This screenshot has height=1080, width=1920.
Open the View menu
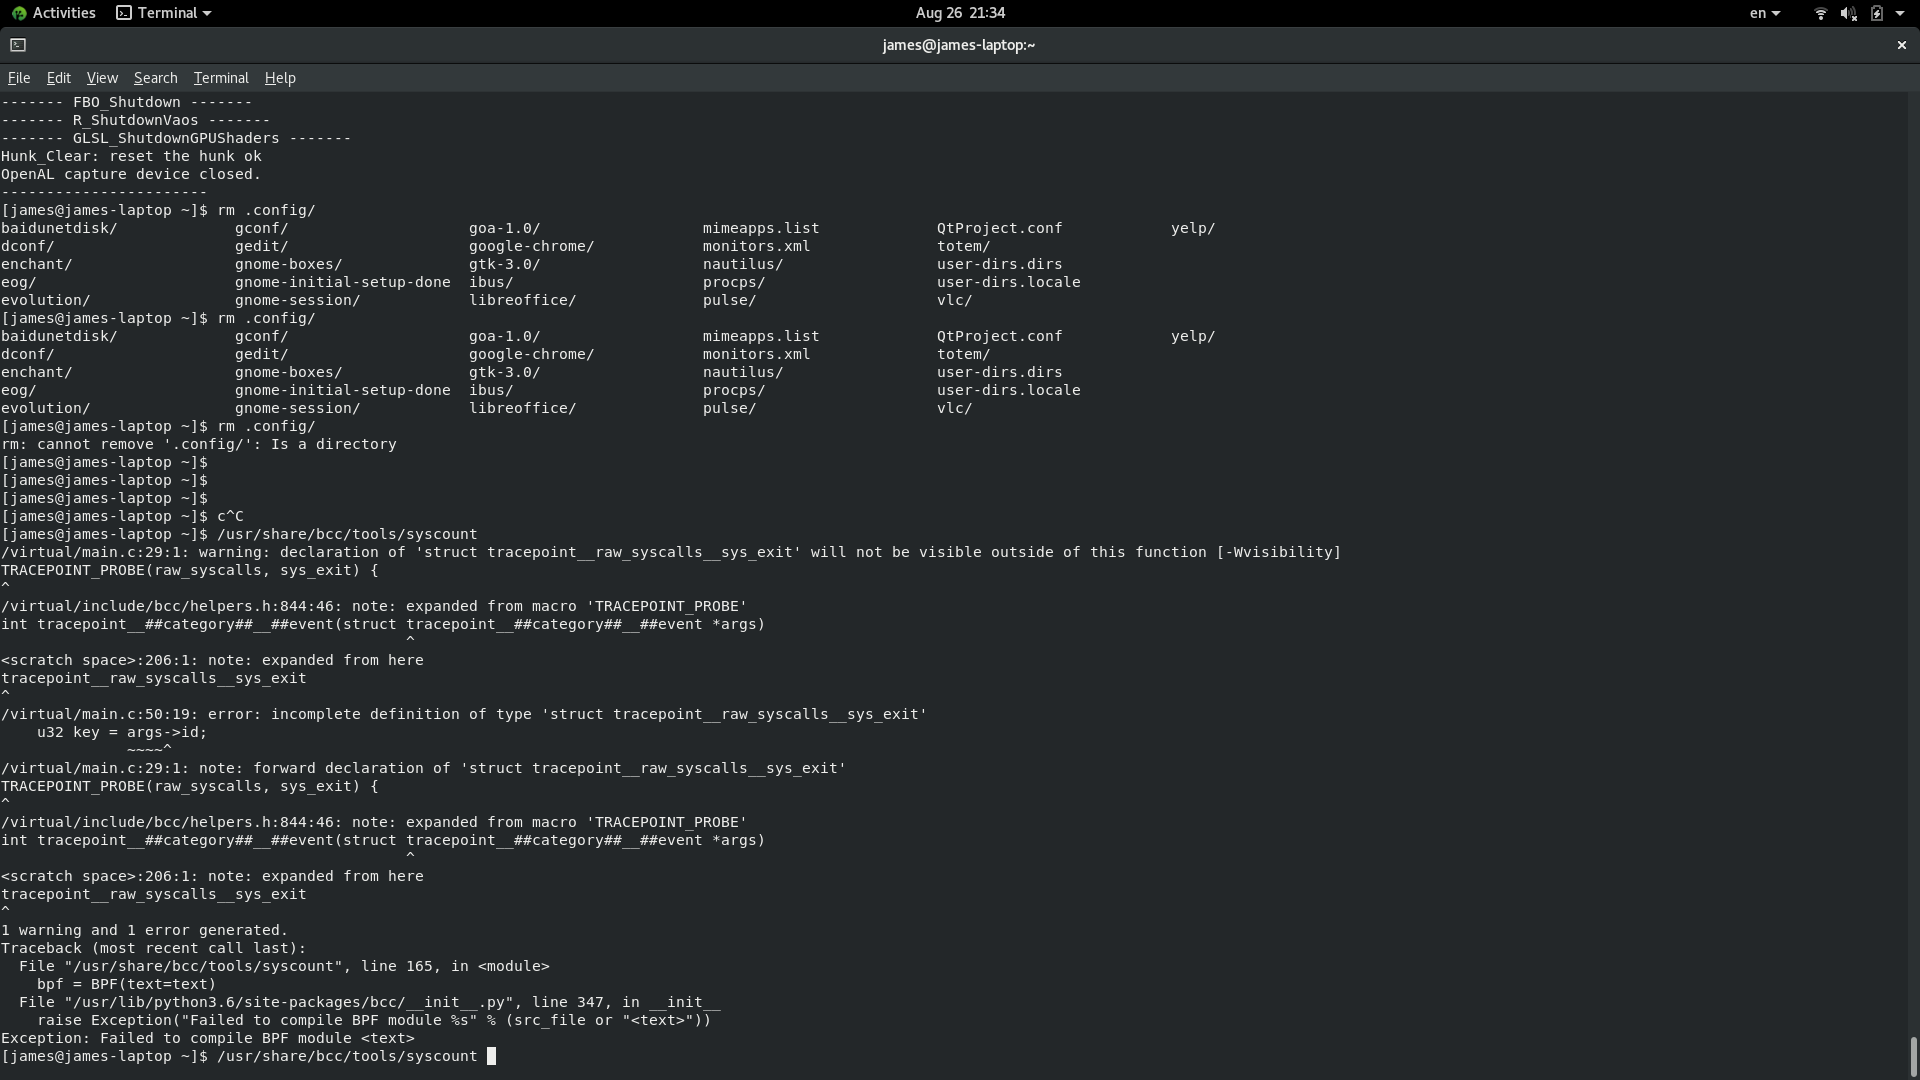pos(102,78)
